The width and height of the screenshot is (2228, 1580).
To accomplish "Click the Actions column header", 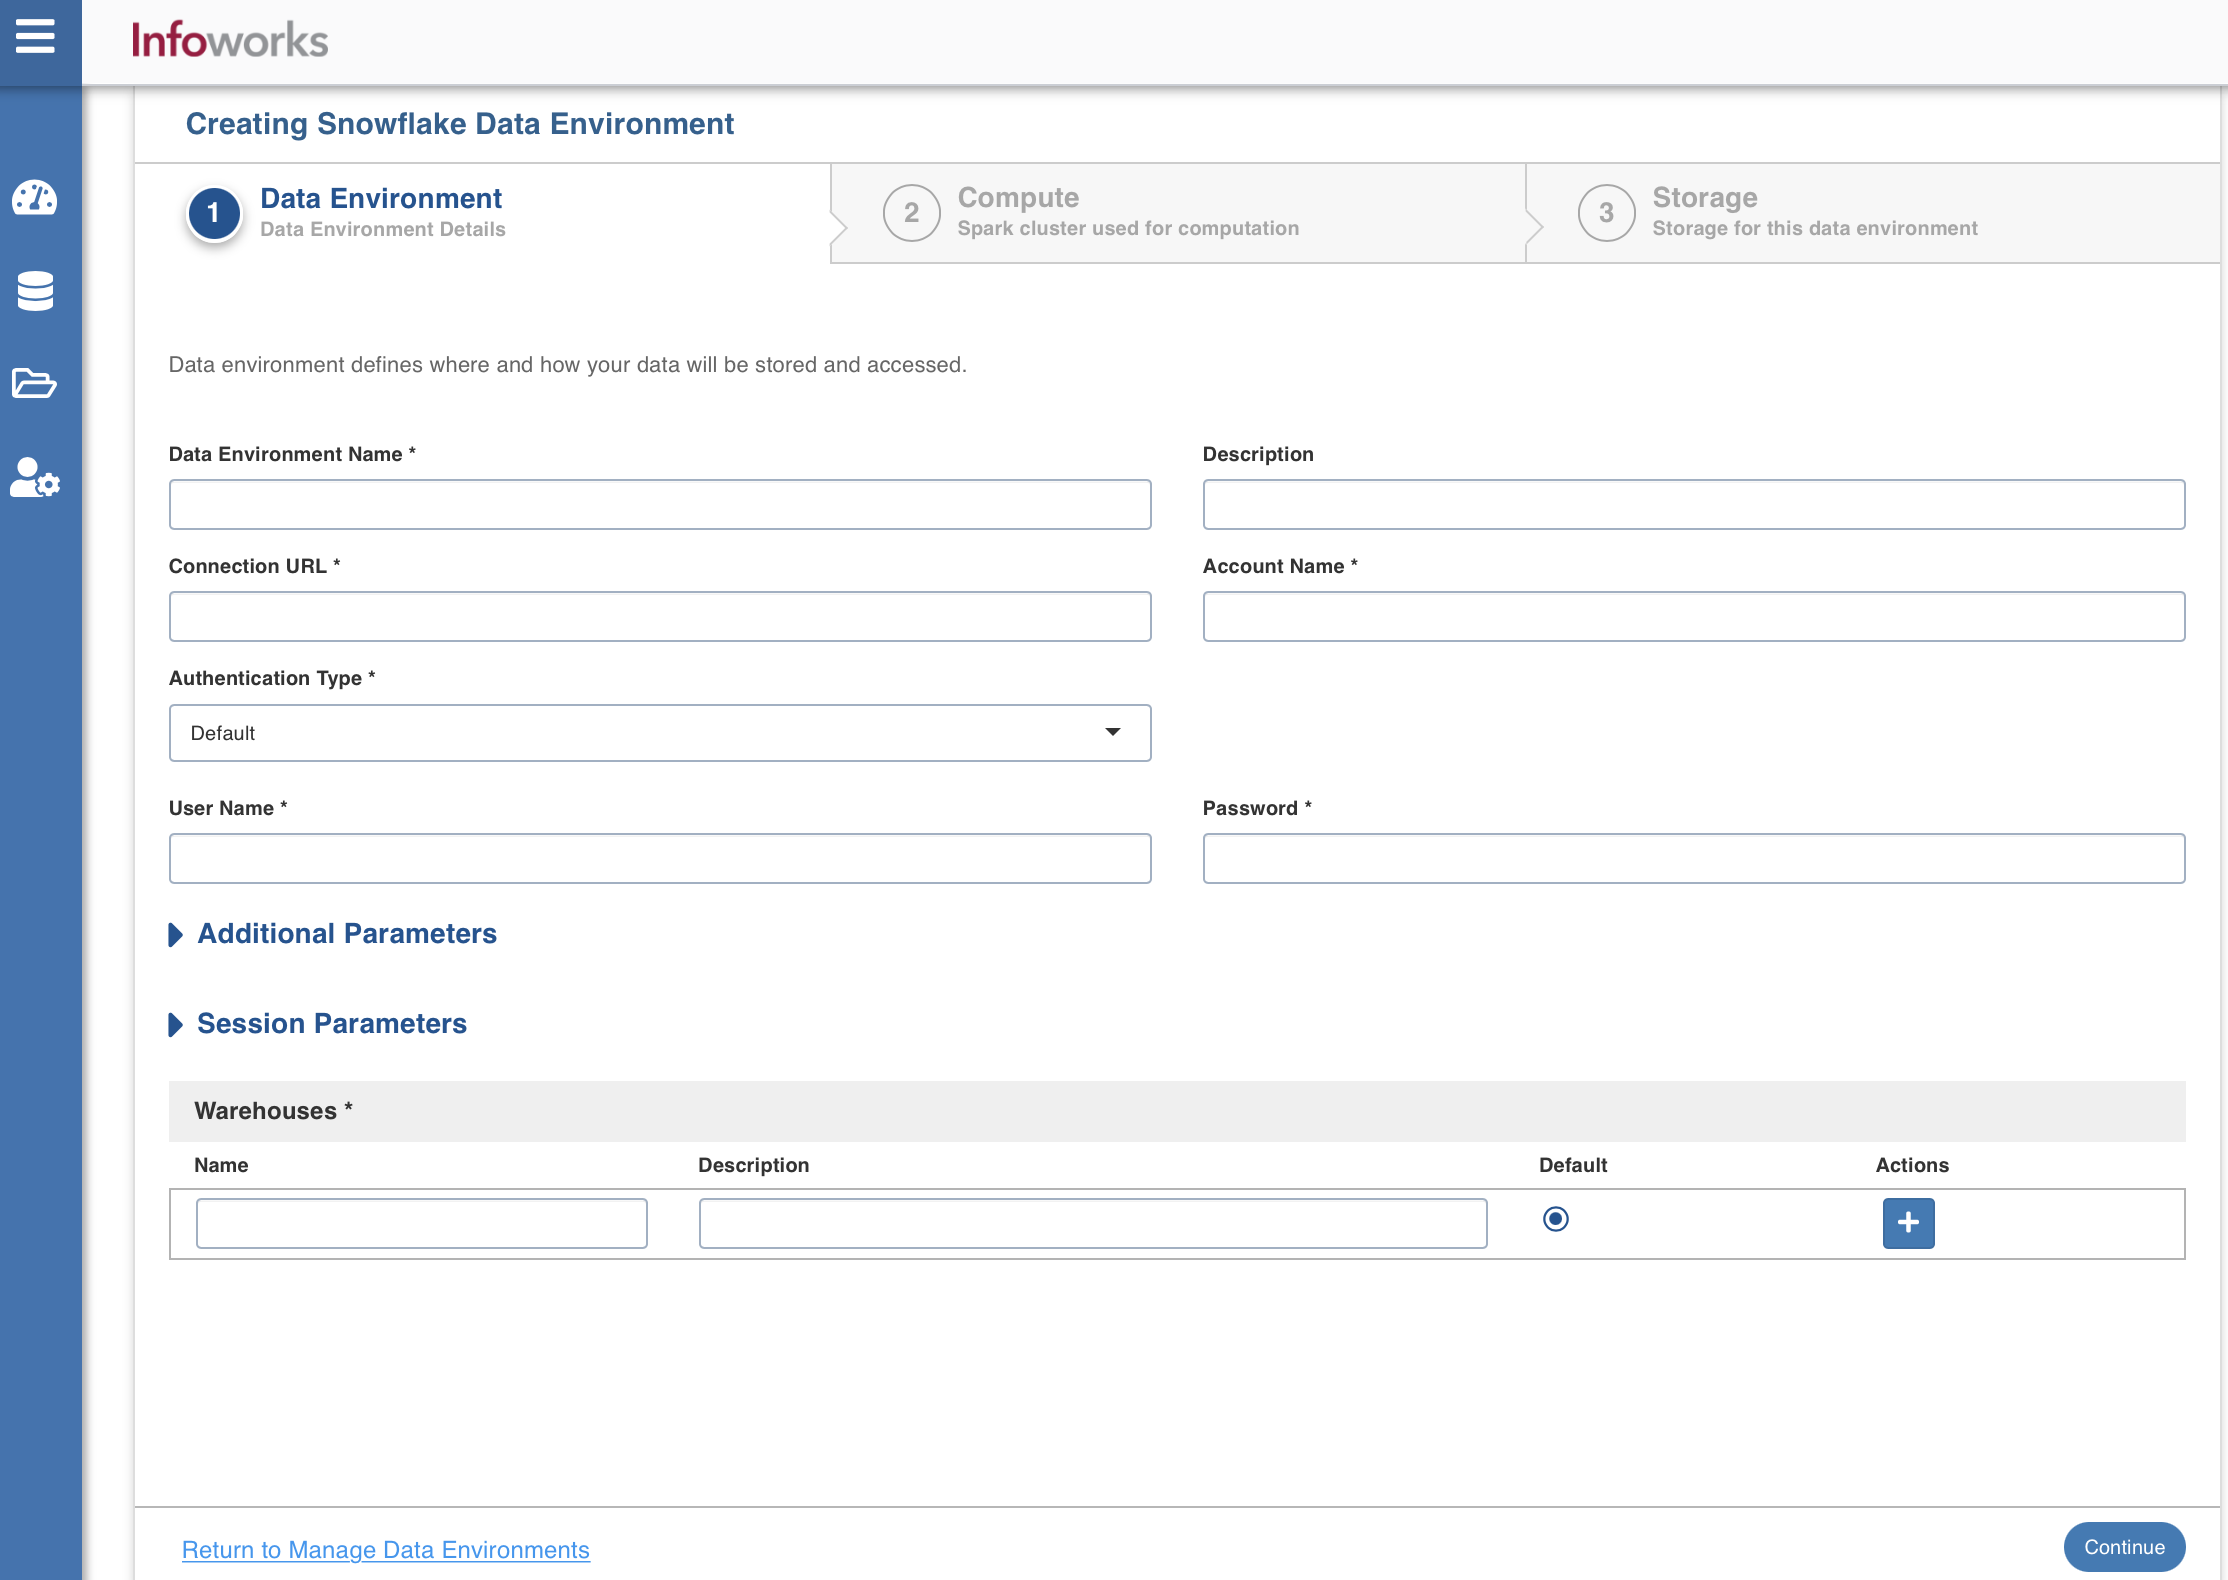I will click(x=1912, y=1165).
